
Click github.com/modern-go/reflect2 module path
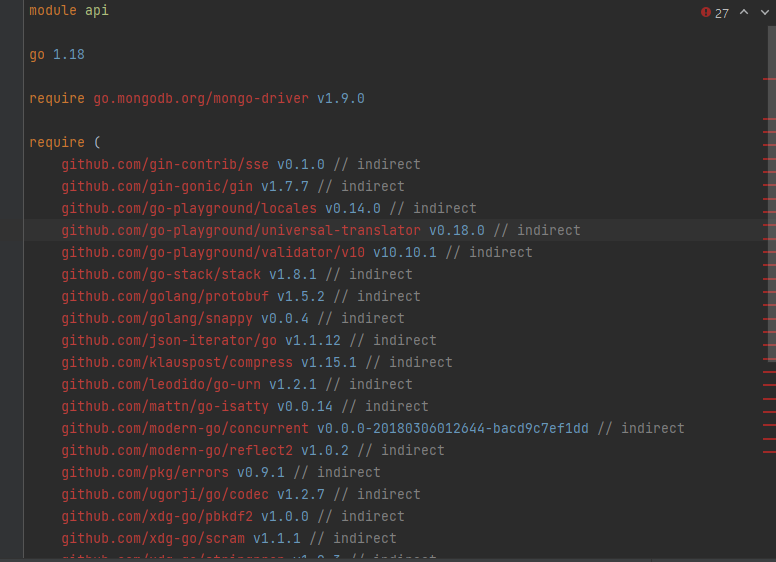pos(177,451)
